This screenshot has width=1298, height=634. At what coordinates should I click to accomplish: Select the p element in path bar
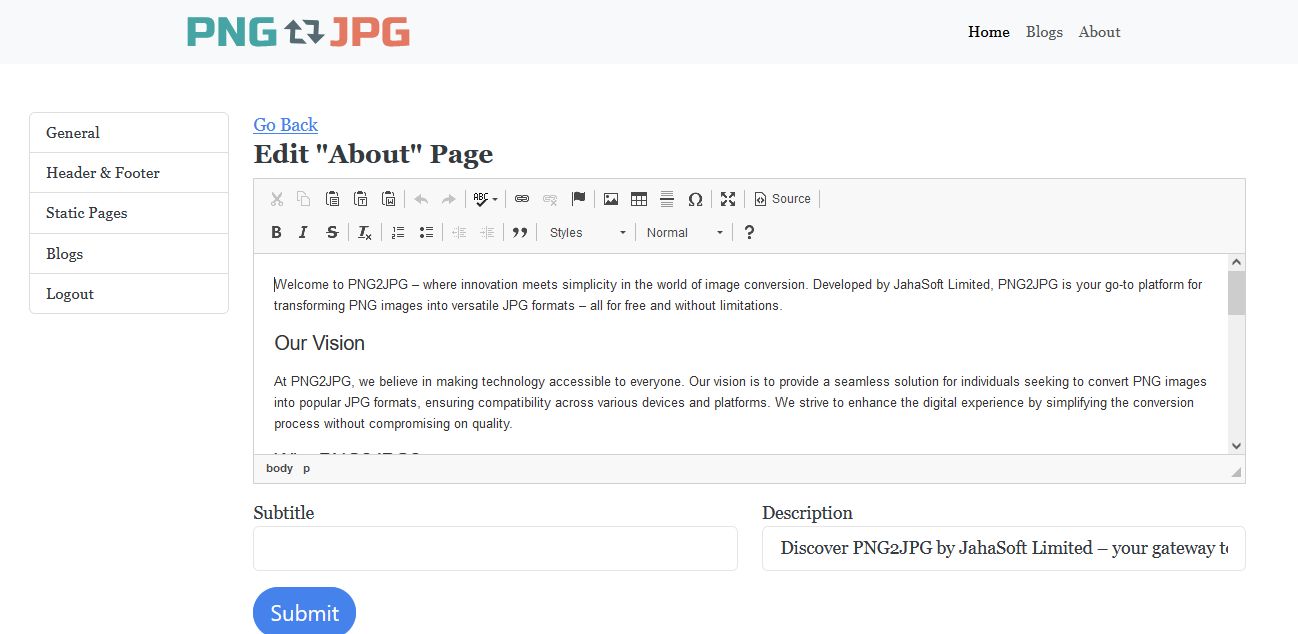click(307, 468)
